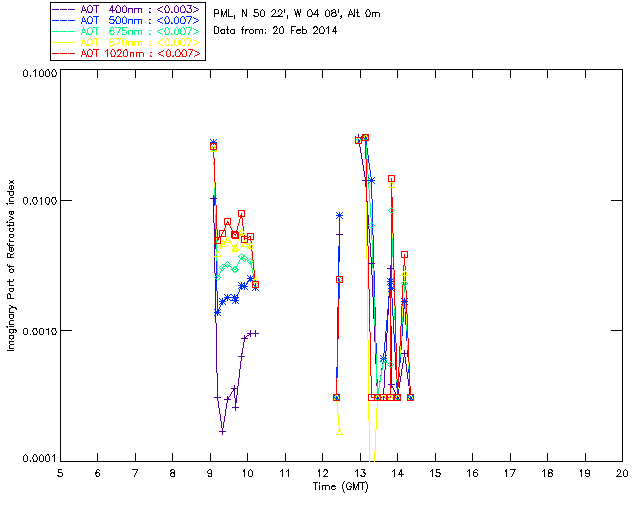Click the red square marker near 14.2 peak

pos(404,254)
